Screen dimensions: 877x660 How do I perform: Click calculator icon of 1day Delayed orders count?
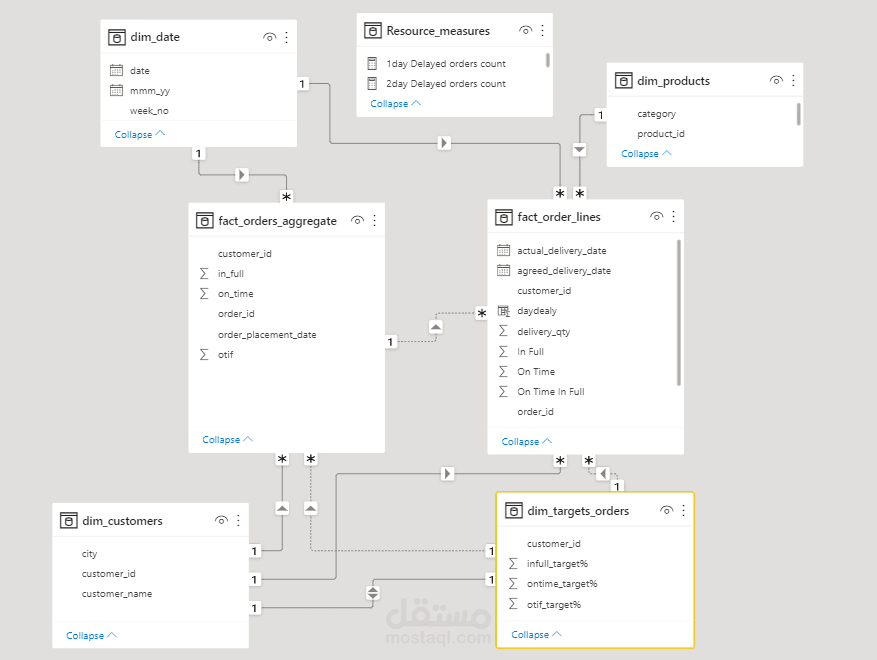[372, 64]
